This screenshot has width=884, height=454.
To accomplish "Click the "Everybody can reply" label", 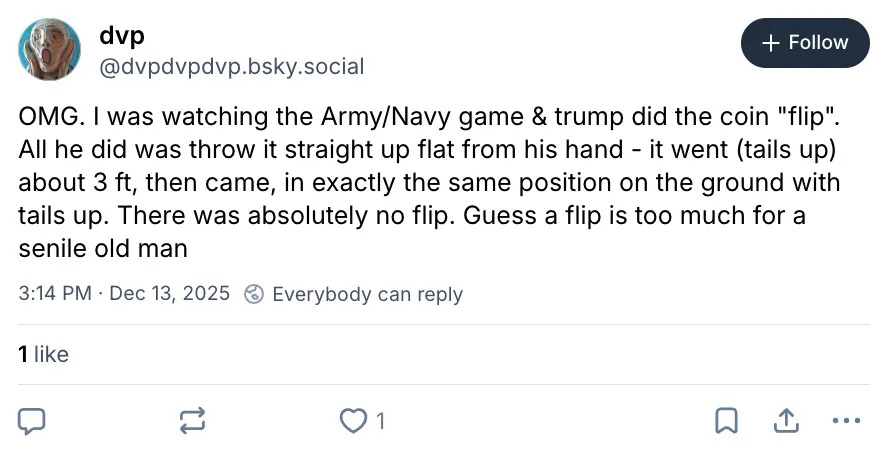I will coord(367,294).
